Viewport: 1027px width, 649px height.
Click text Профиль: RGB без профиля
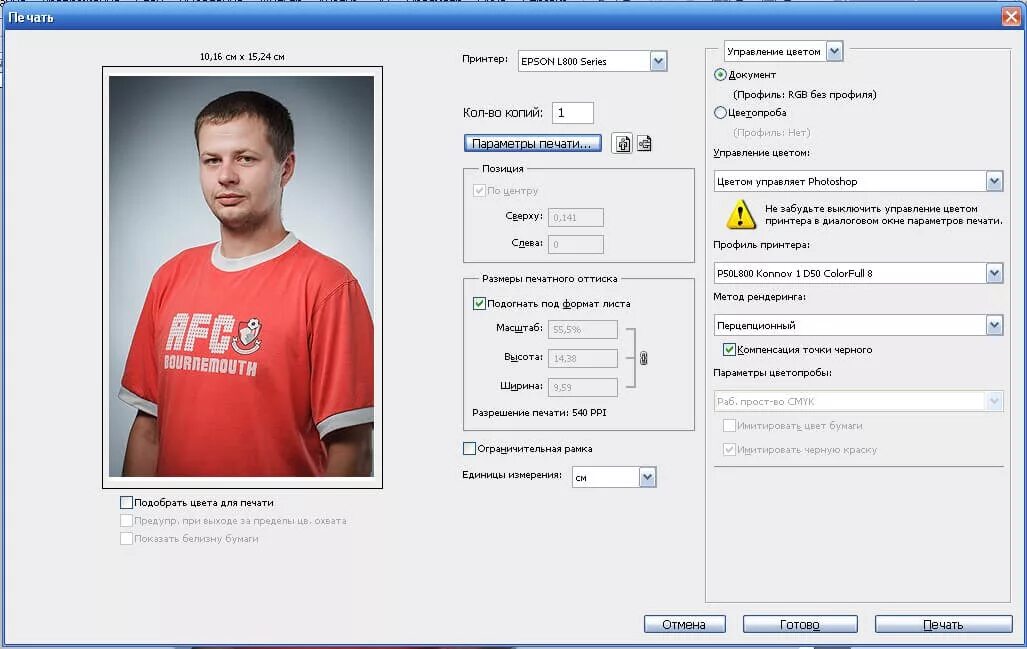pos(804,94)
